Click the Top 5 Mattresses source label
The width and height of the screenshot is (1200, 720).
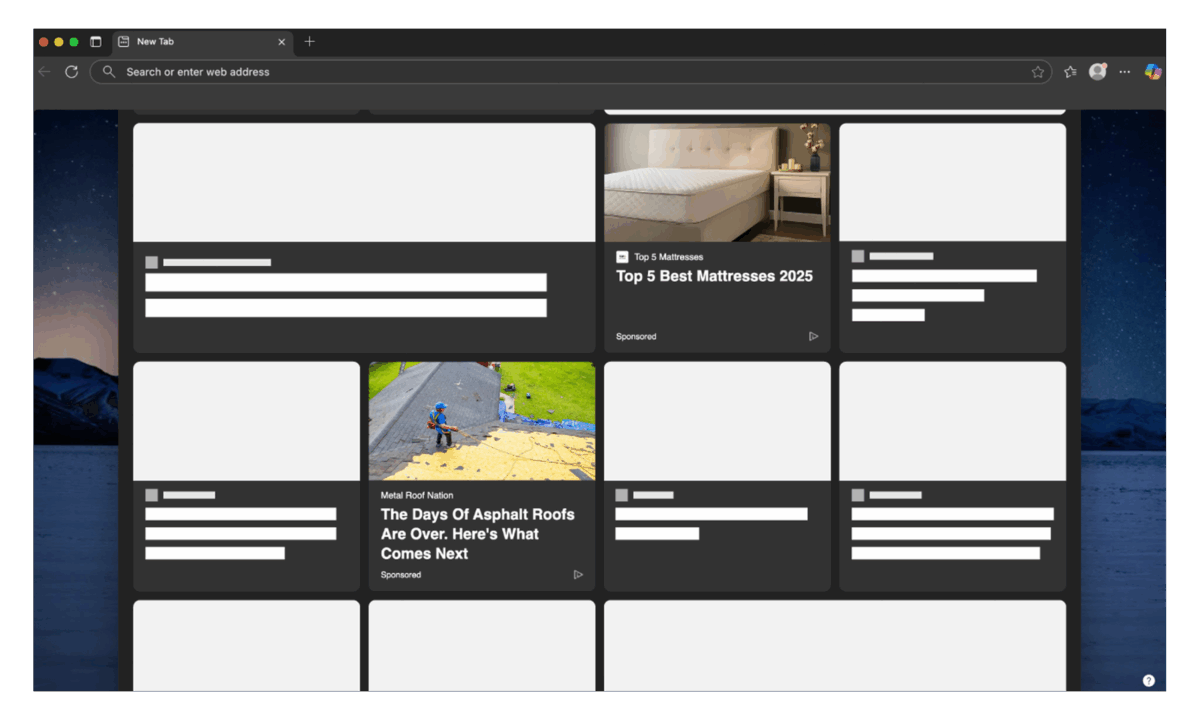tap(668, 257)
